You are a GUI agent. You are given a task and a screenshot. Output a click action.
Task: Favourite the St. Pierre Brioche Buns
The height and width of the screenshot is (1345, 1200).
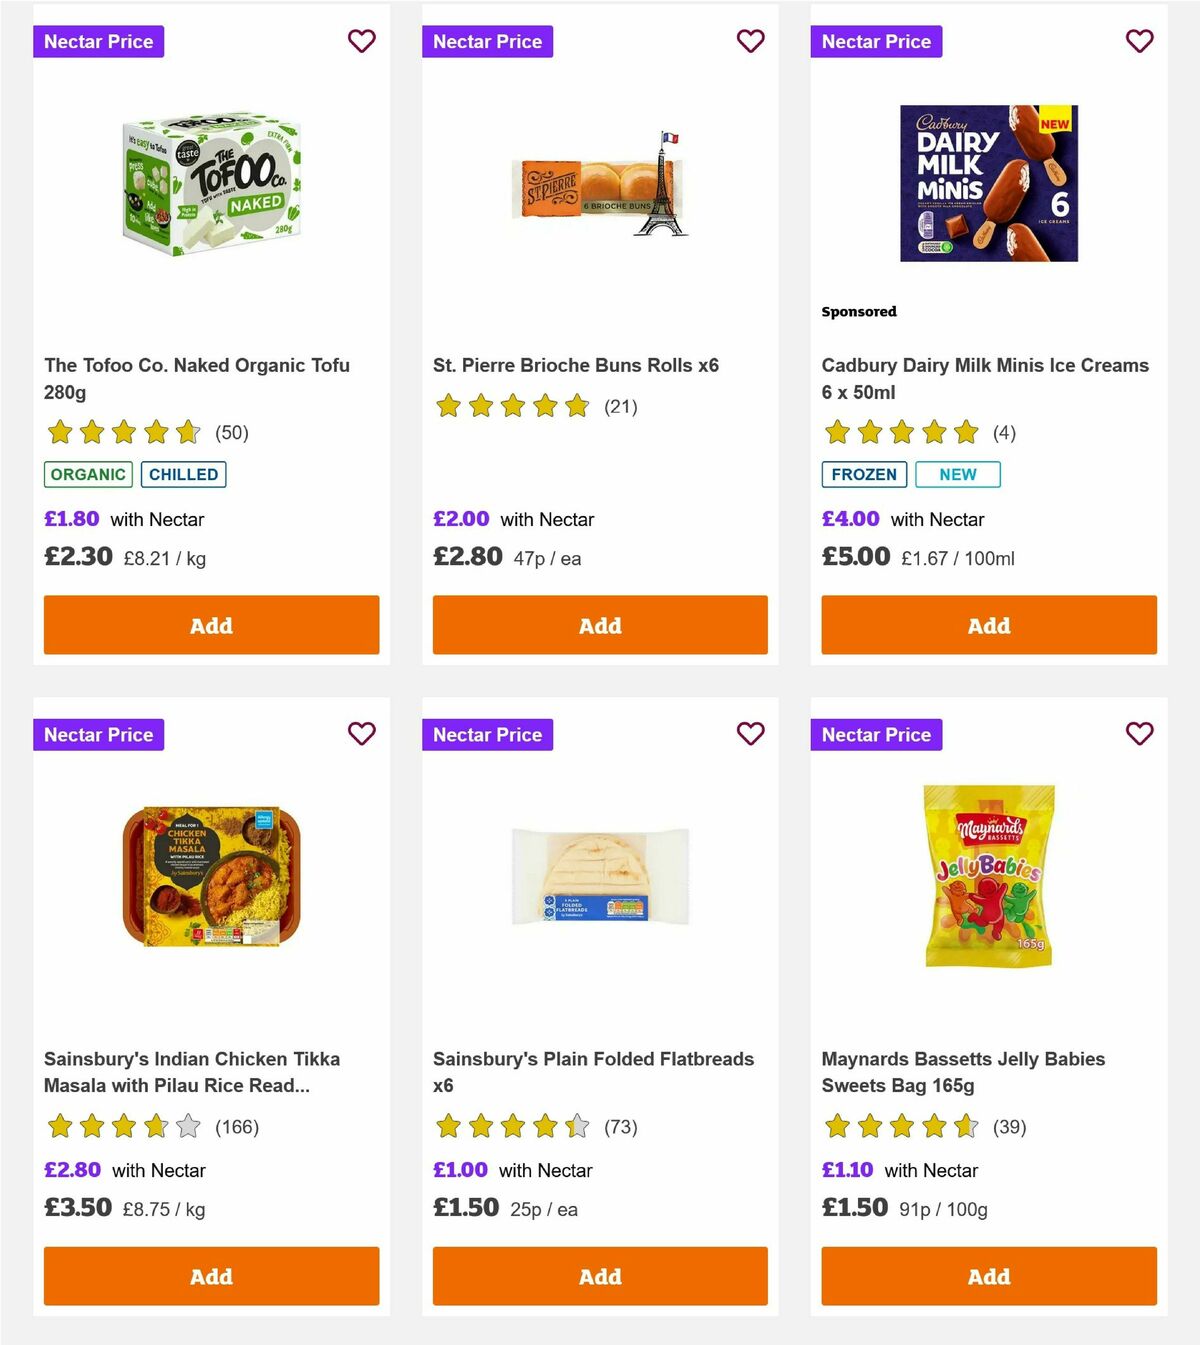pos(750,41)
